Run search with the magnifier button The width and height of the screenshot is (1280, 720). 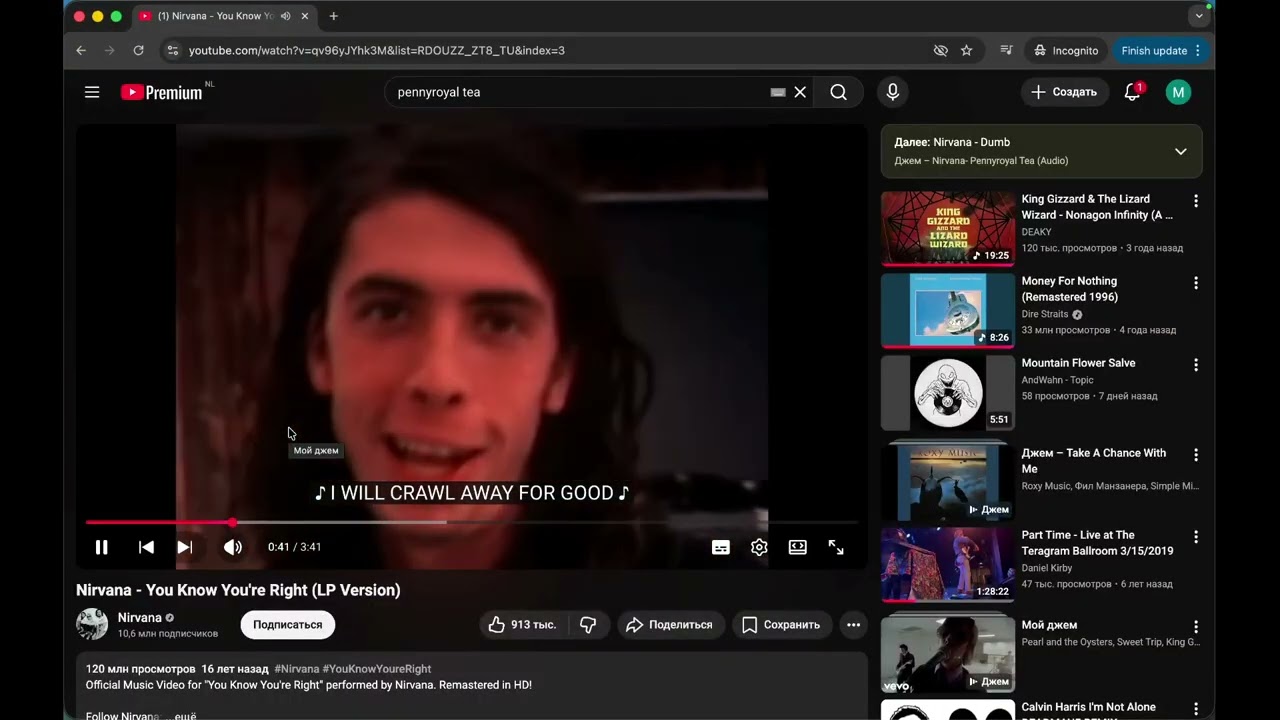838,92
